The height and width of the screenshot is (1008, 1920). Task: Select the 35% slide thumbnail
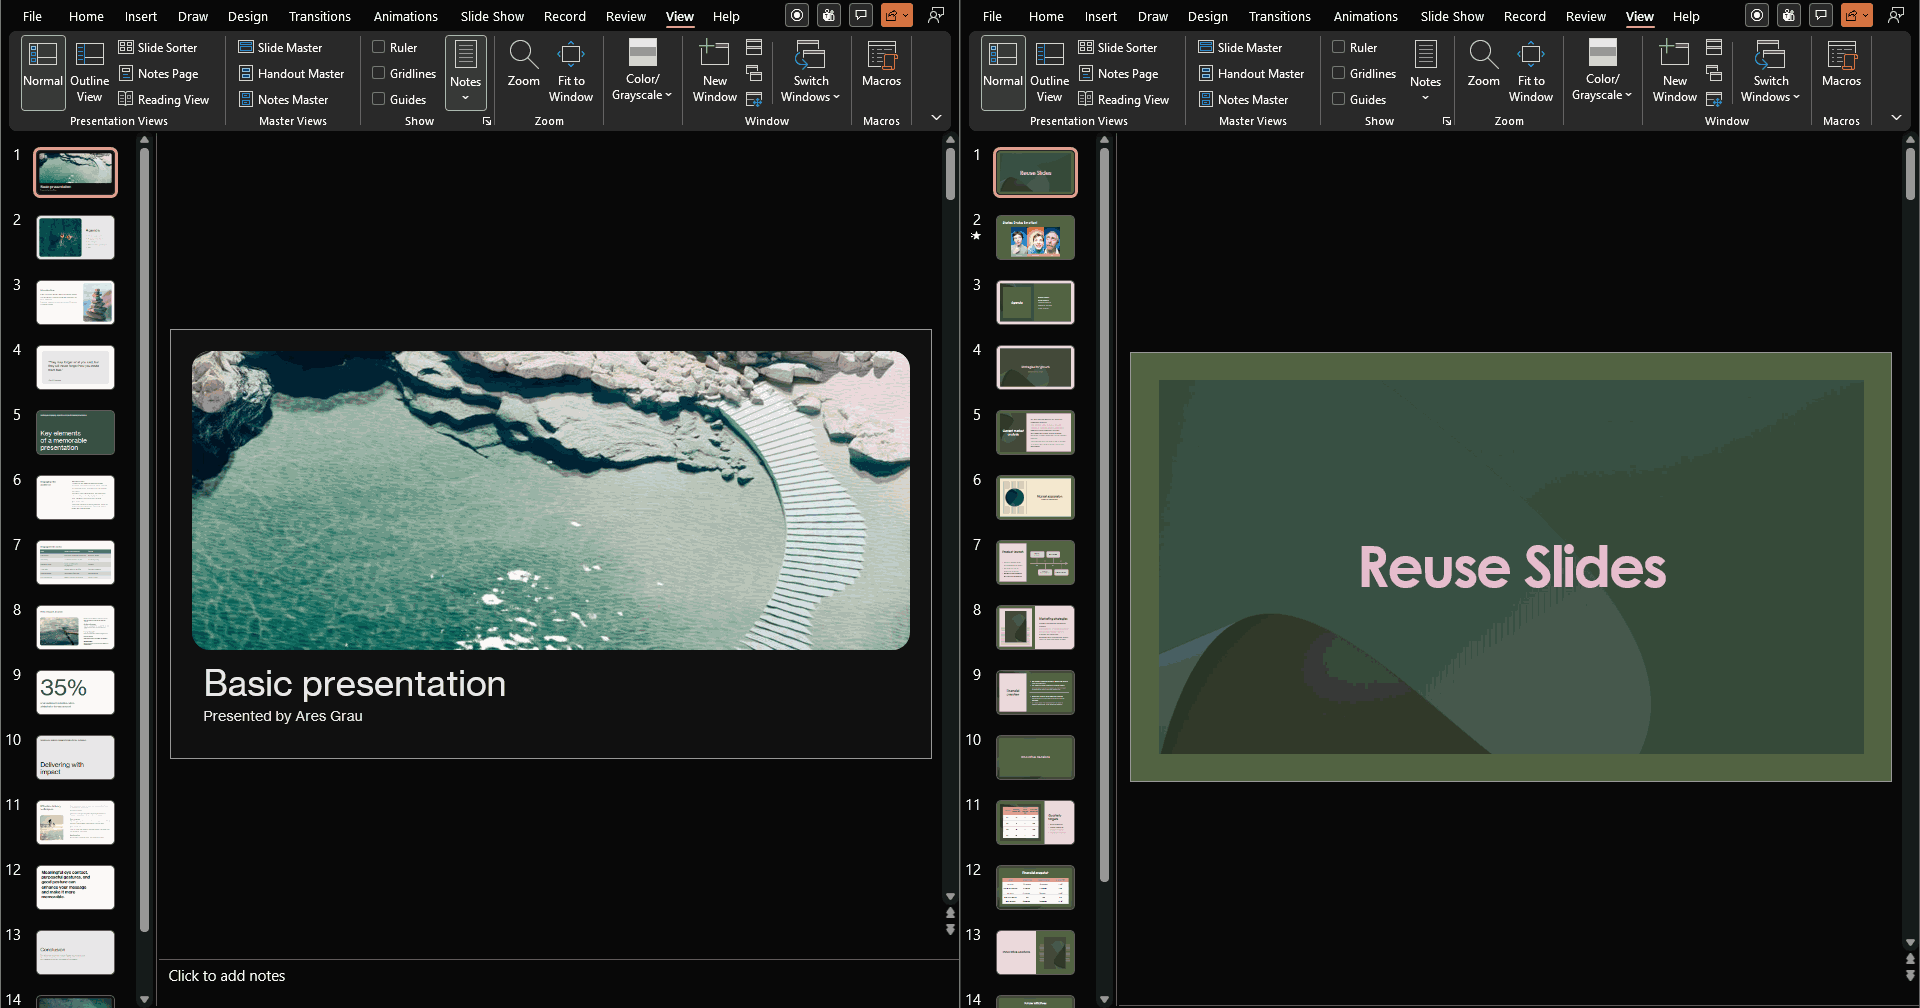coord(76,692)
